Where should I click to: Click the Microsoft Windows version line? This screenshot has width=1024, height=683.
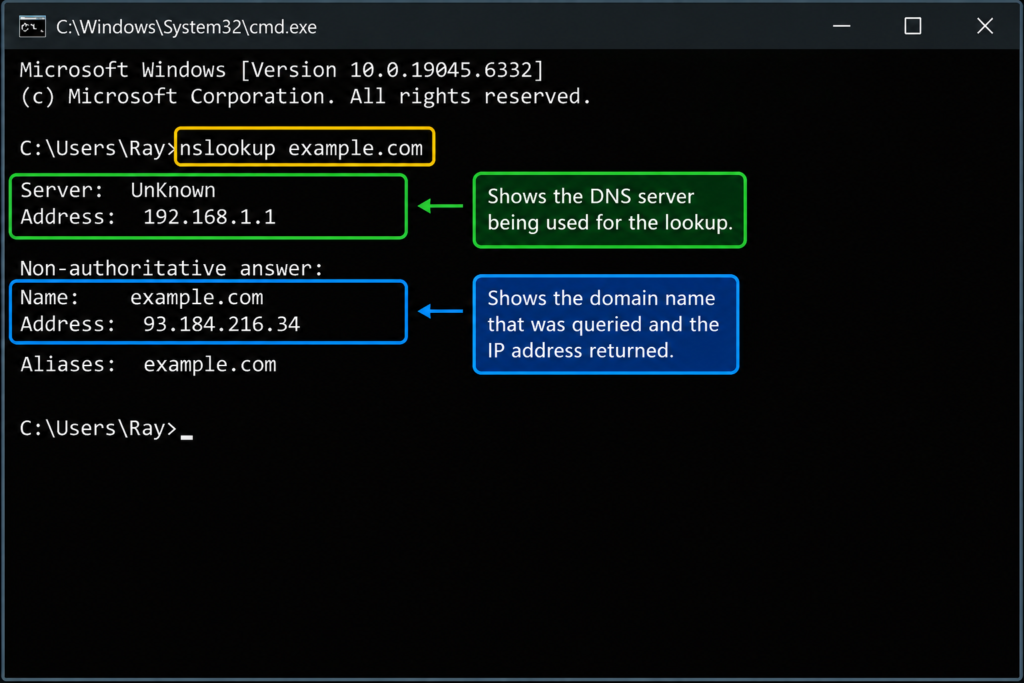click(x=281, y=69)
